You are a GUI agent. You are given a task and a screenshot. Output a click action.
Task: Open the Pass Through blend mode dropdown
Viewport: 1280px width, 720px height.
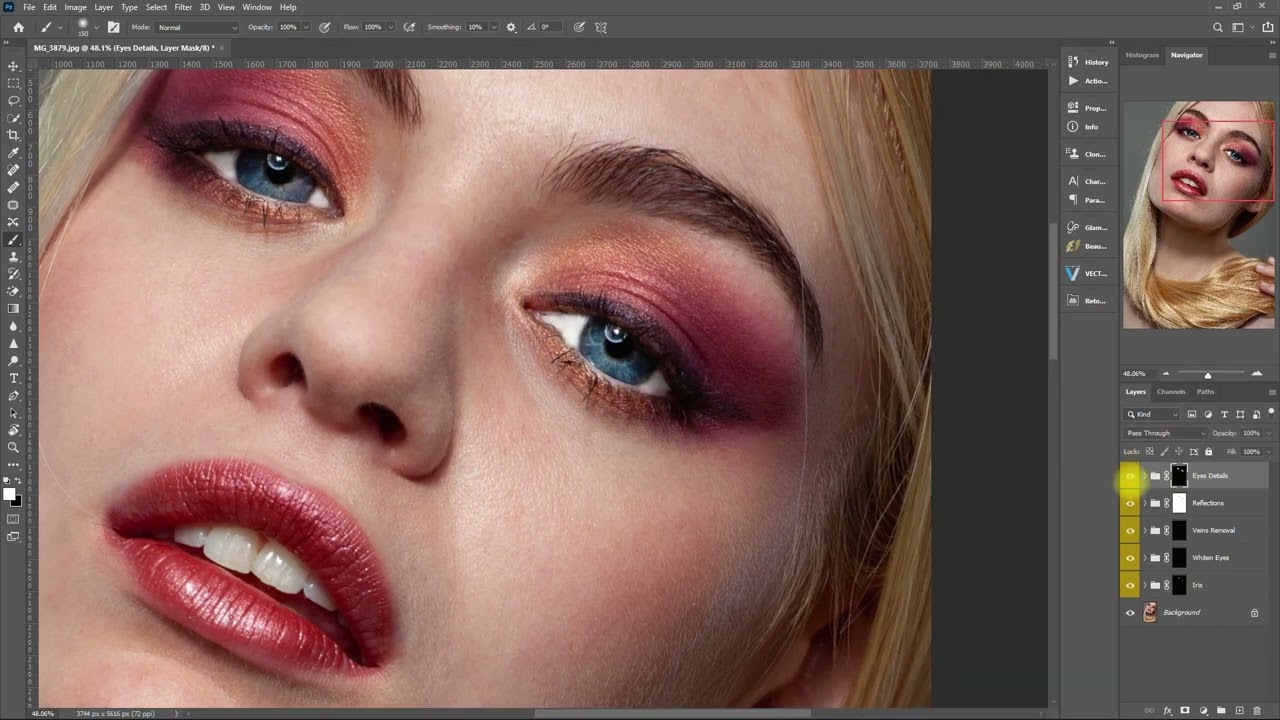click(x=1165, y=433)
